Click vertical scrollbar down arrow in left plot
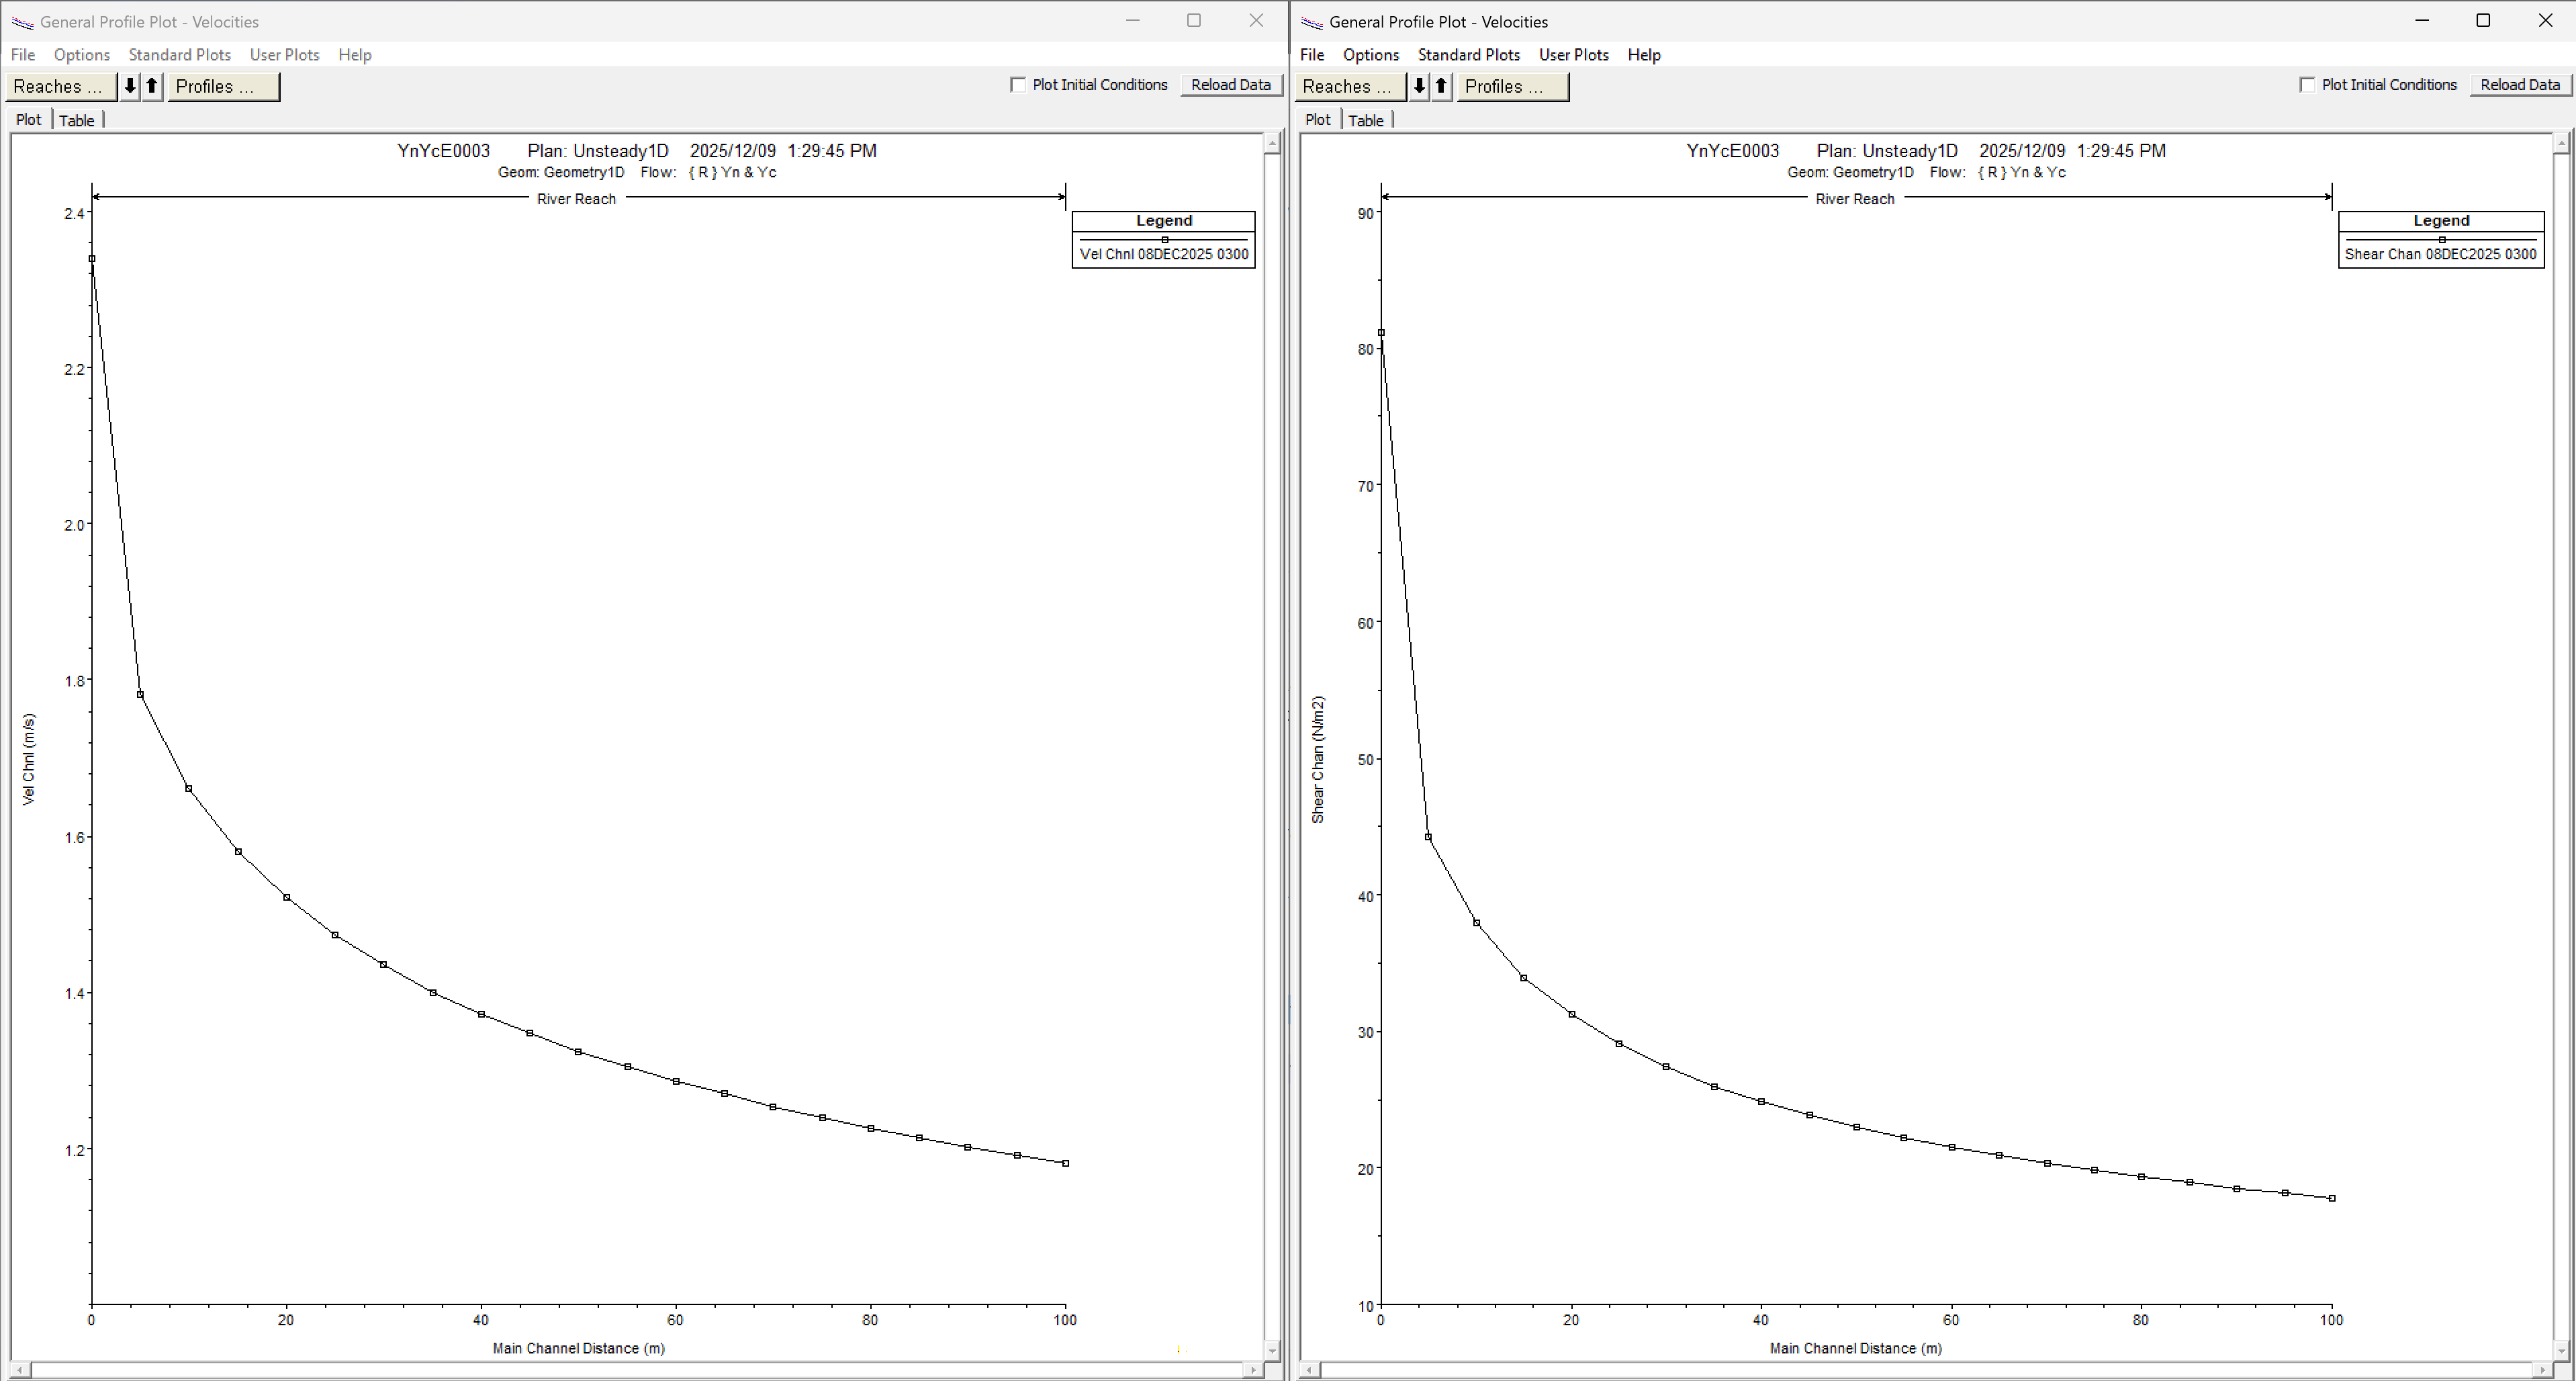This screenshot has width=2576, height=1381. coord(1272,1351)
